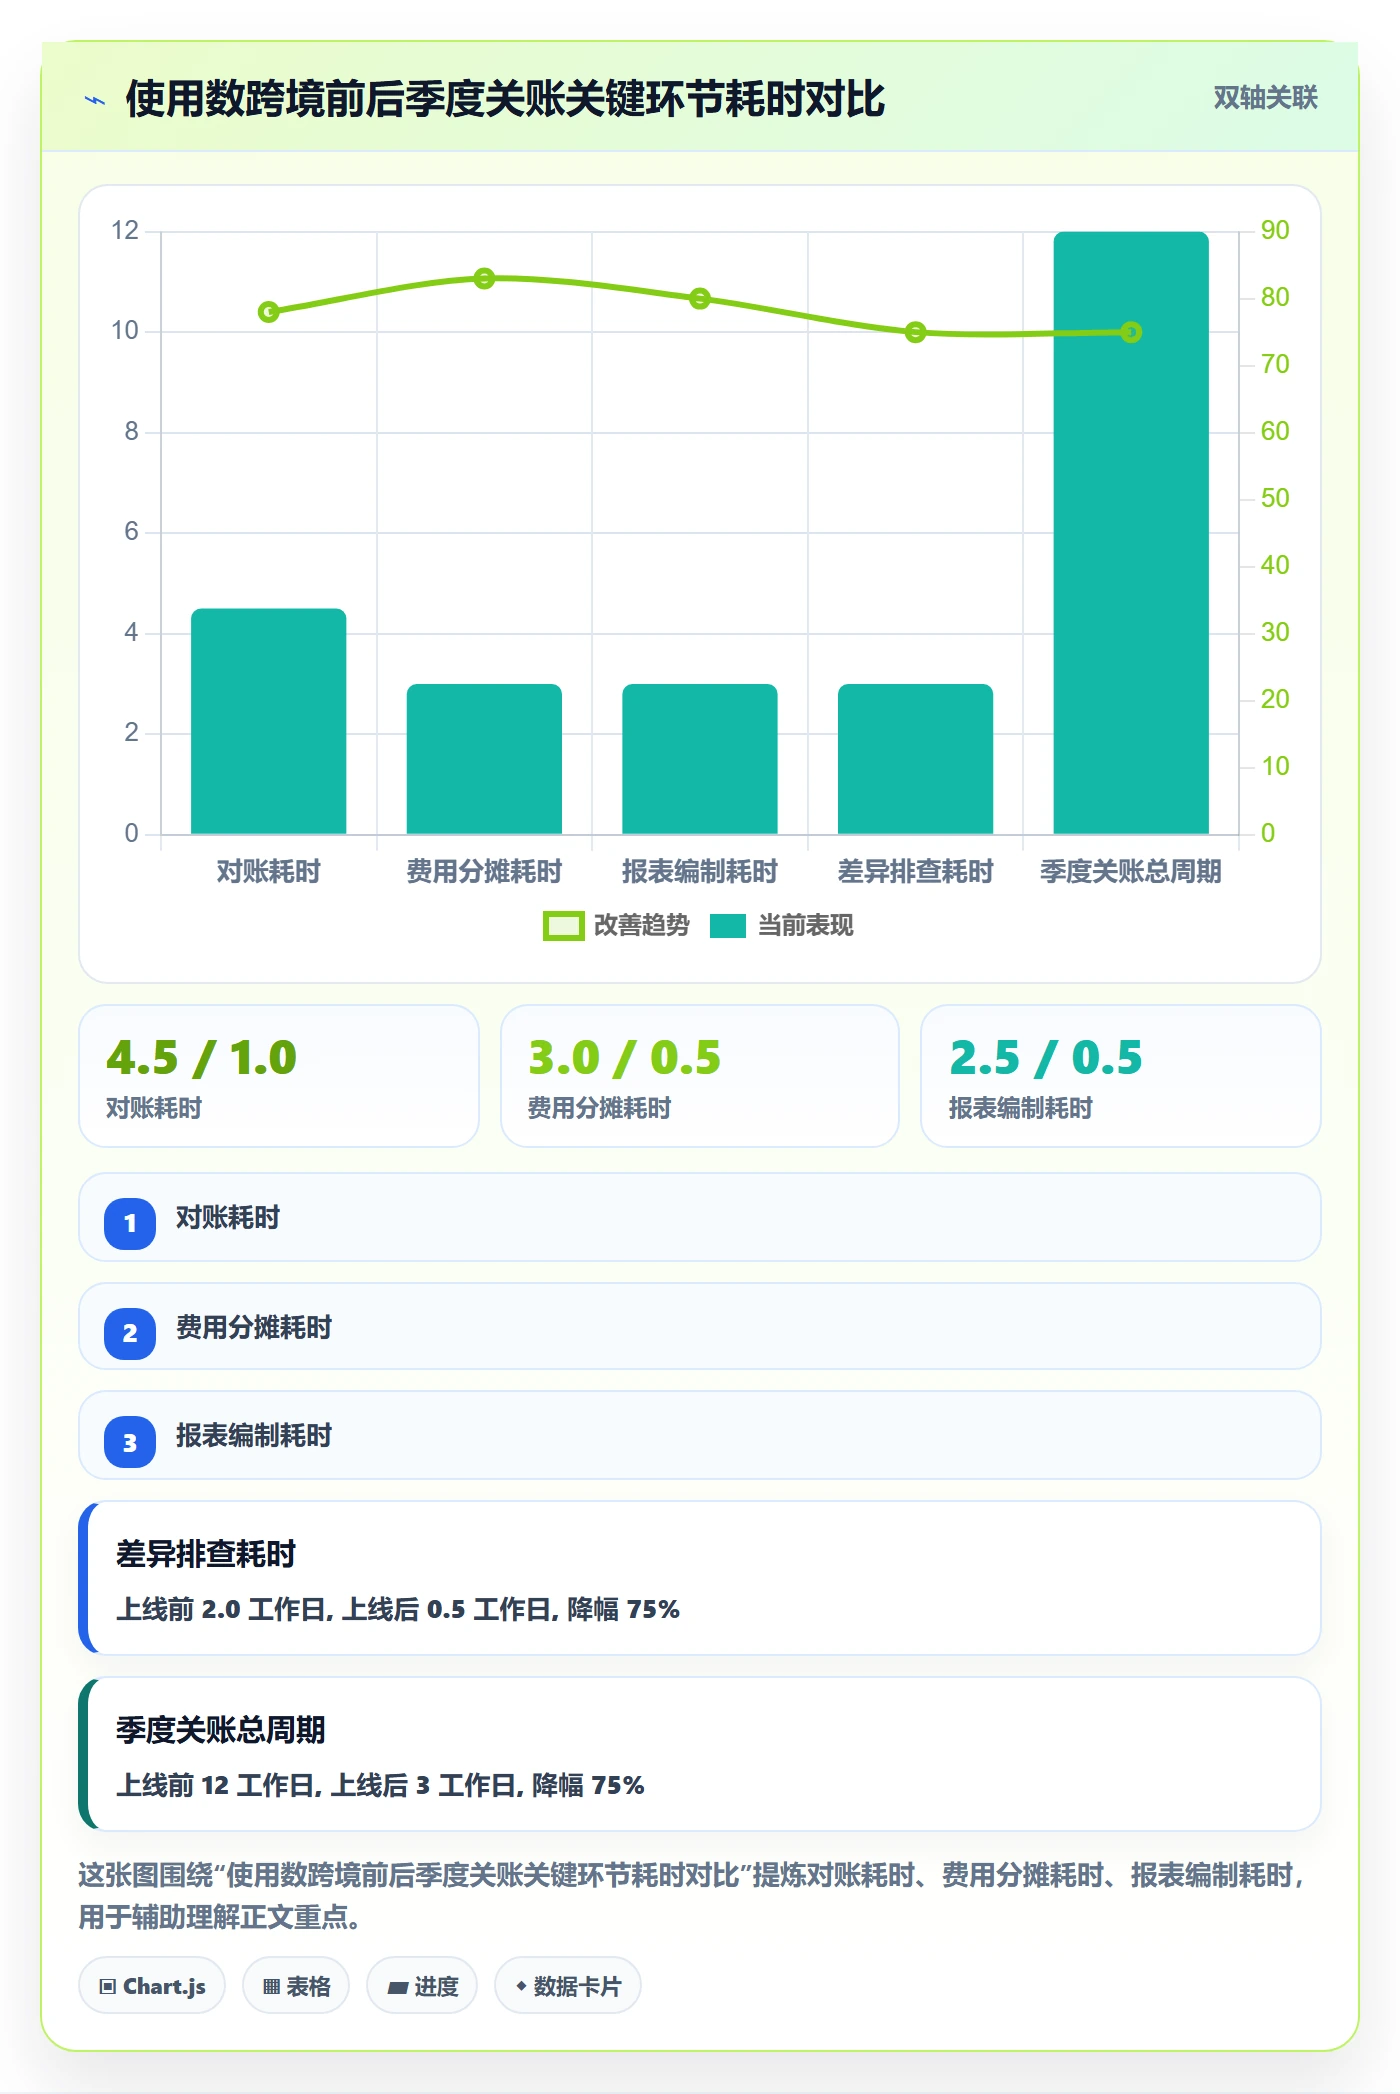Click the 季度关账总周期 card heading
Image resolution: width=1400 pixels, height=2094 pixels.
tap(221, 1730)
